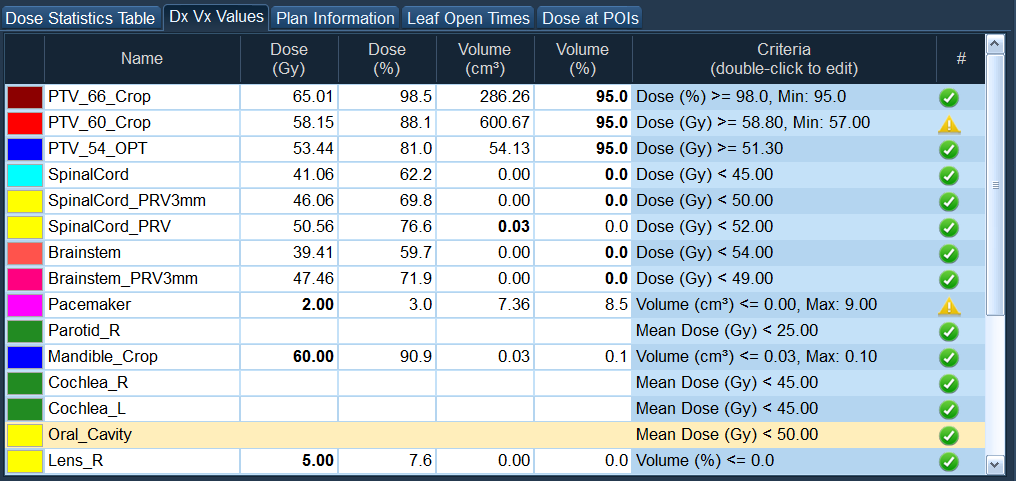This screenshot has height=481, width=1016.
Task: Click the Name column header
Action: point(142,59)
